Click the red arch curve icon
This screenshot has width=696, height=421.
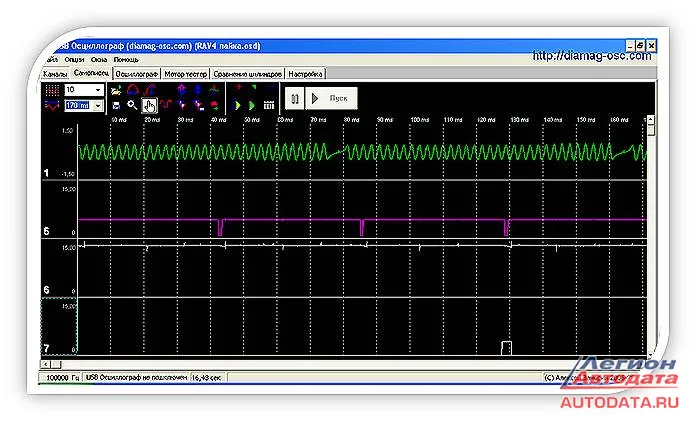tap(132, 90)
